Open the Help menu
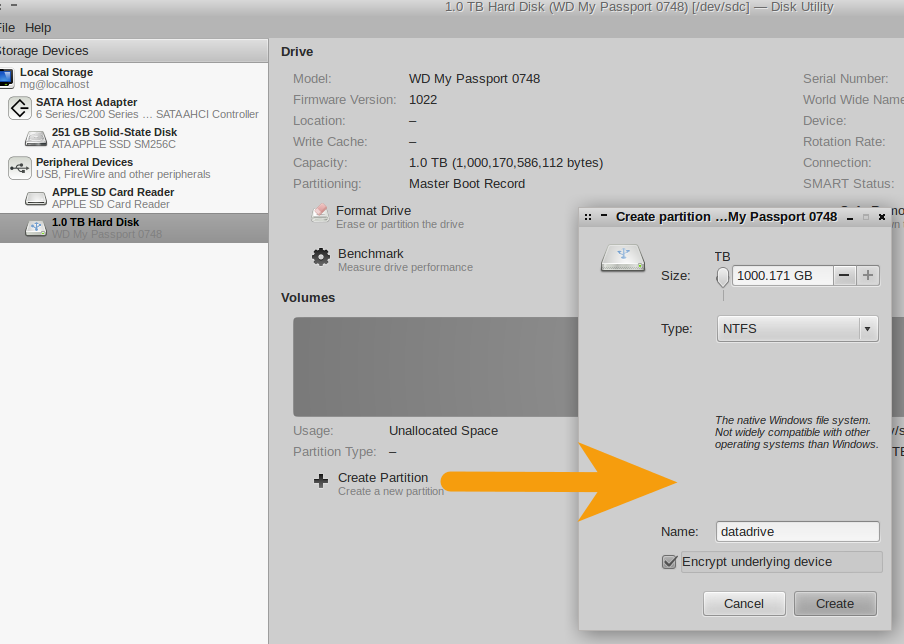 [x=38, y=28]
